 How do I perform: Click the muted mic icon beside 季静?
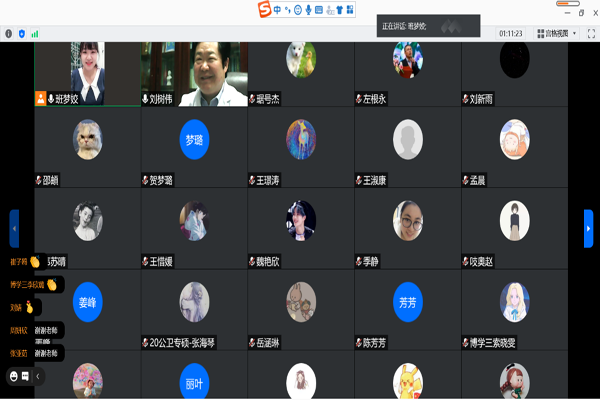coord(359,261)
